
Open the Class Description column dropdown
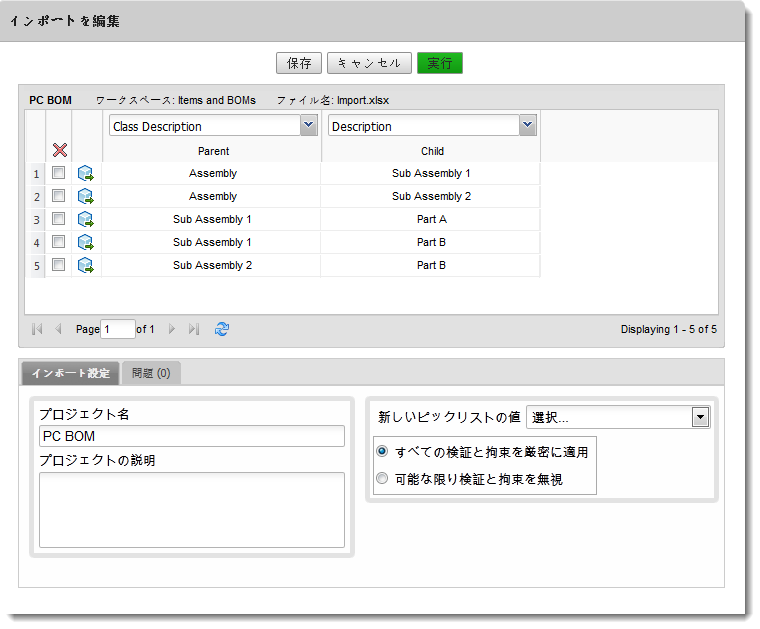pos(309,125)
